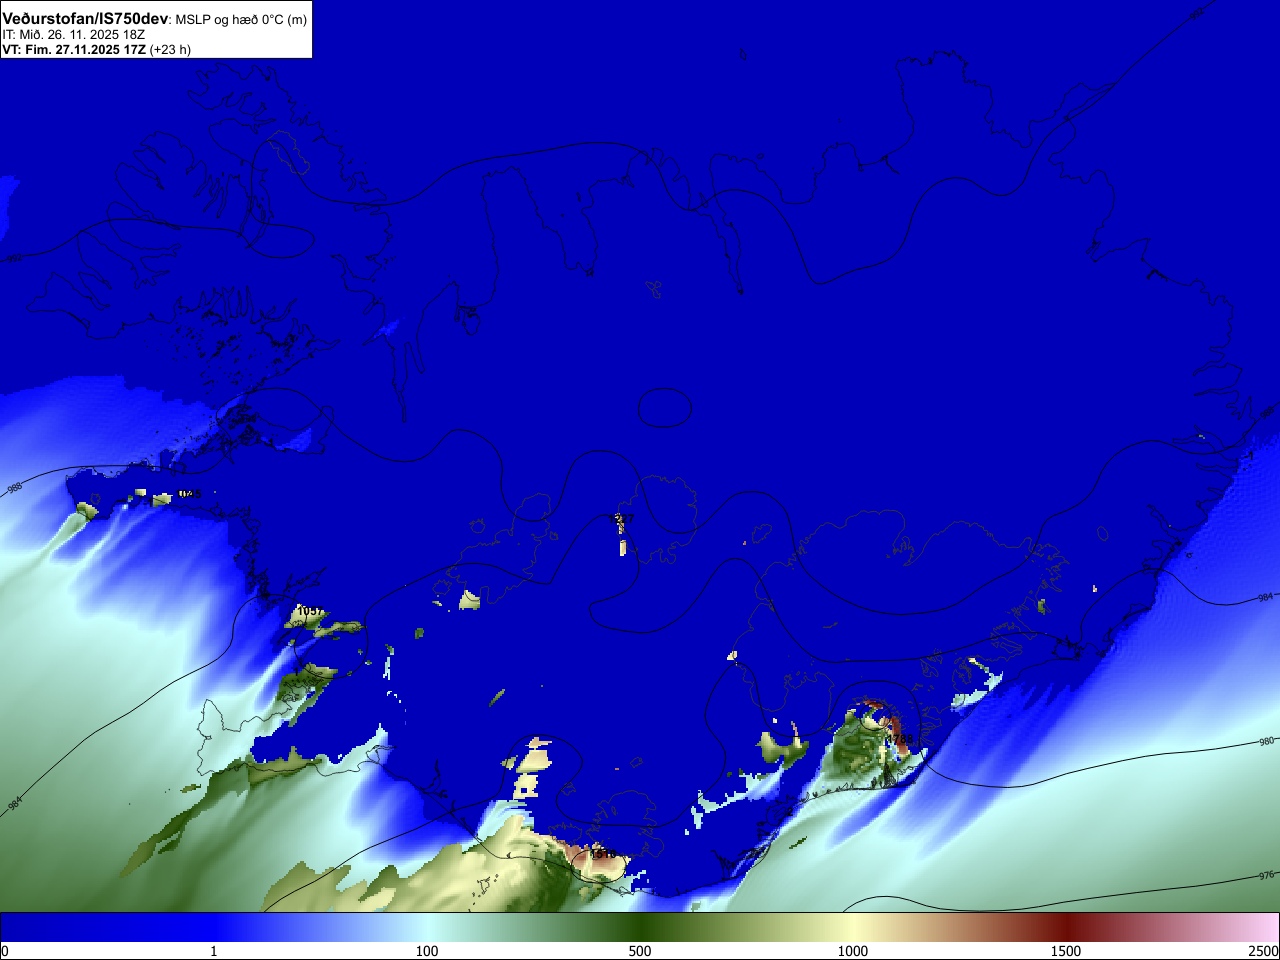This screenshot has width=1280, height=960.
Task: Click the '1500' tick on the legend
Action: [x=1066, y=951]
